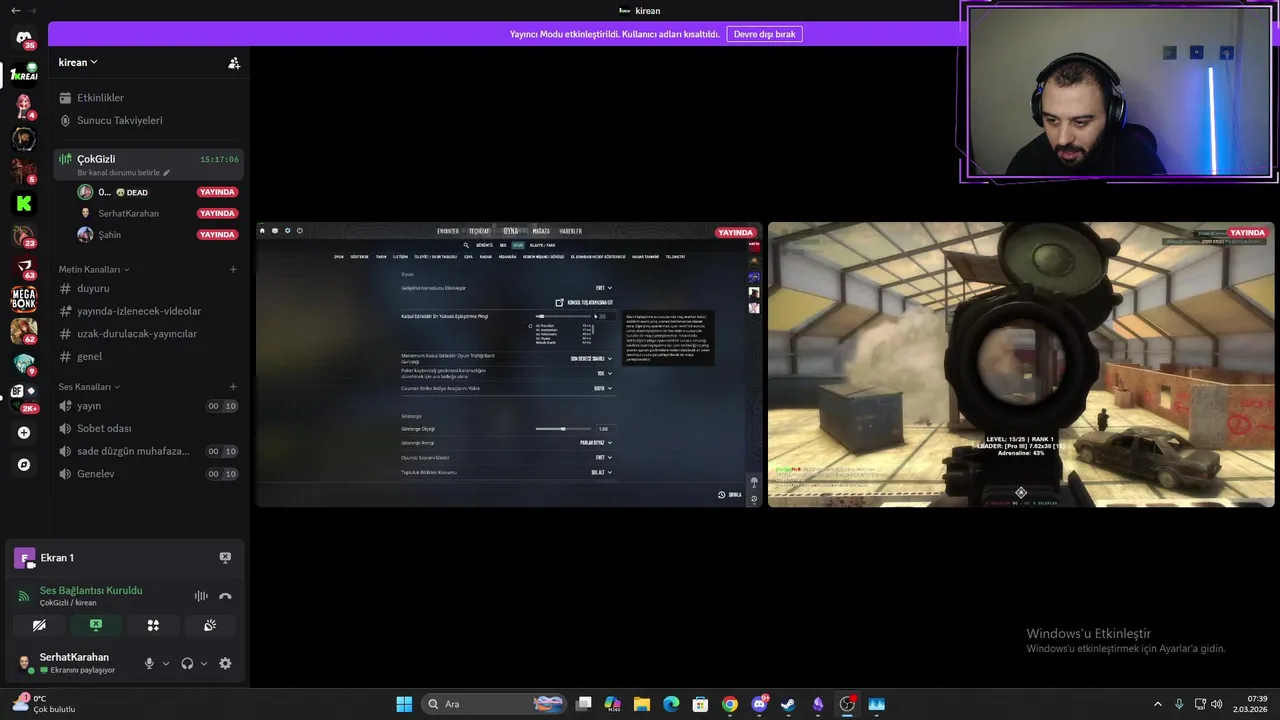This screenshot has height=720, width=1280.
Task: Edit channel status pencil icon
Action: point(167,173)
